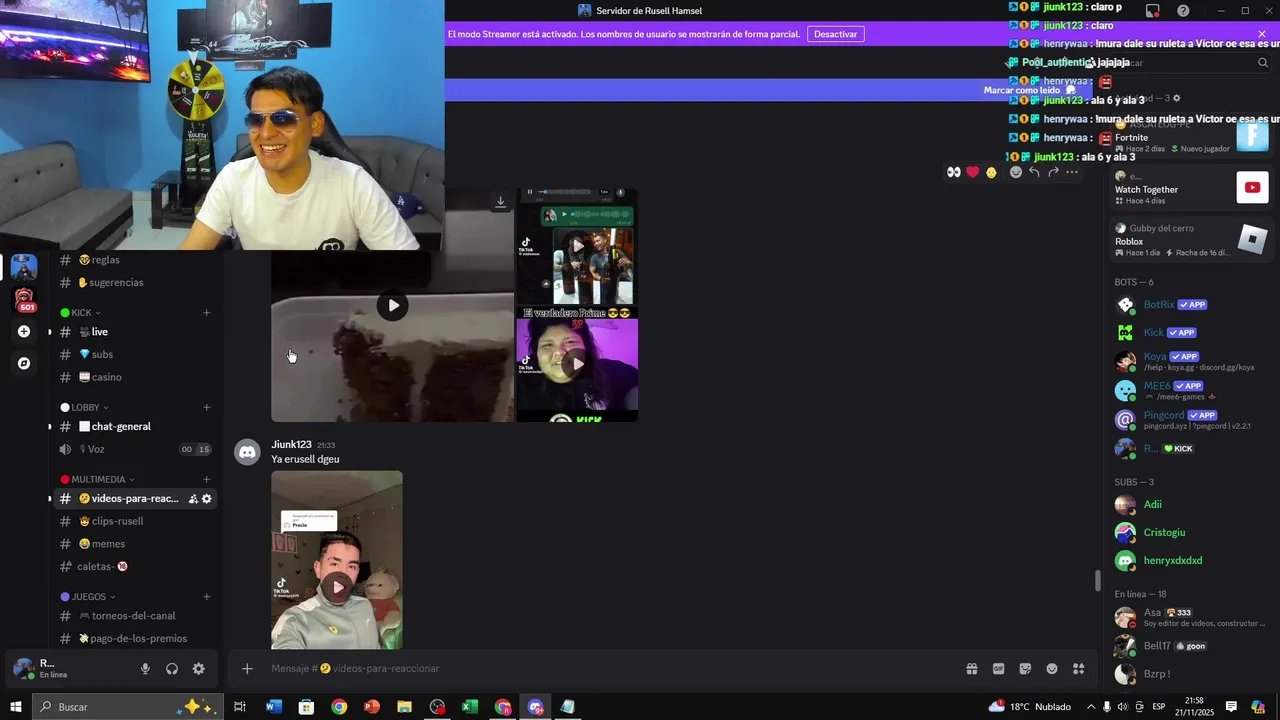React with the eyes emoji
Screen dimensions: 1280x720
click(954, 172)
